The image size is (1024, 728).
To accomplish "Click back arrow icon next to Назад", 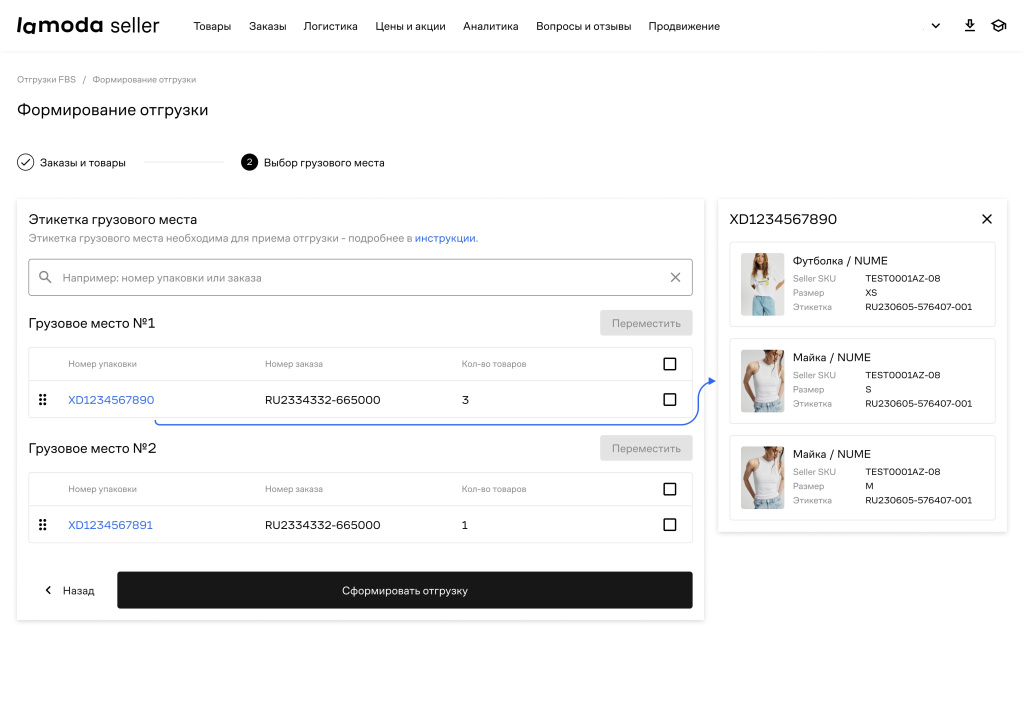I will point(47,591).
